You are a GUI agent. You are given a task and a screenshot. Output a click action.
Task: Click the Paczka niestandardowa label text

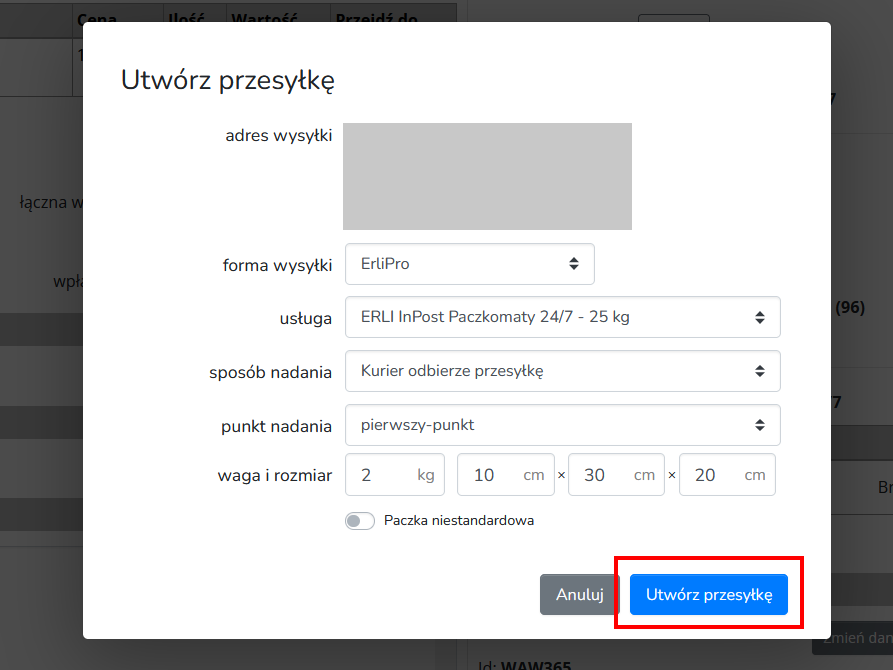[459, 521]
